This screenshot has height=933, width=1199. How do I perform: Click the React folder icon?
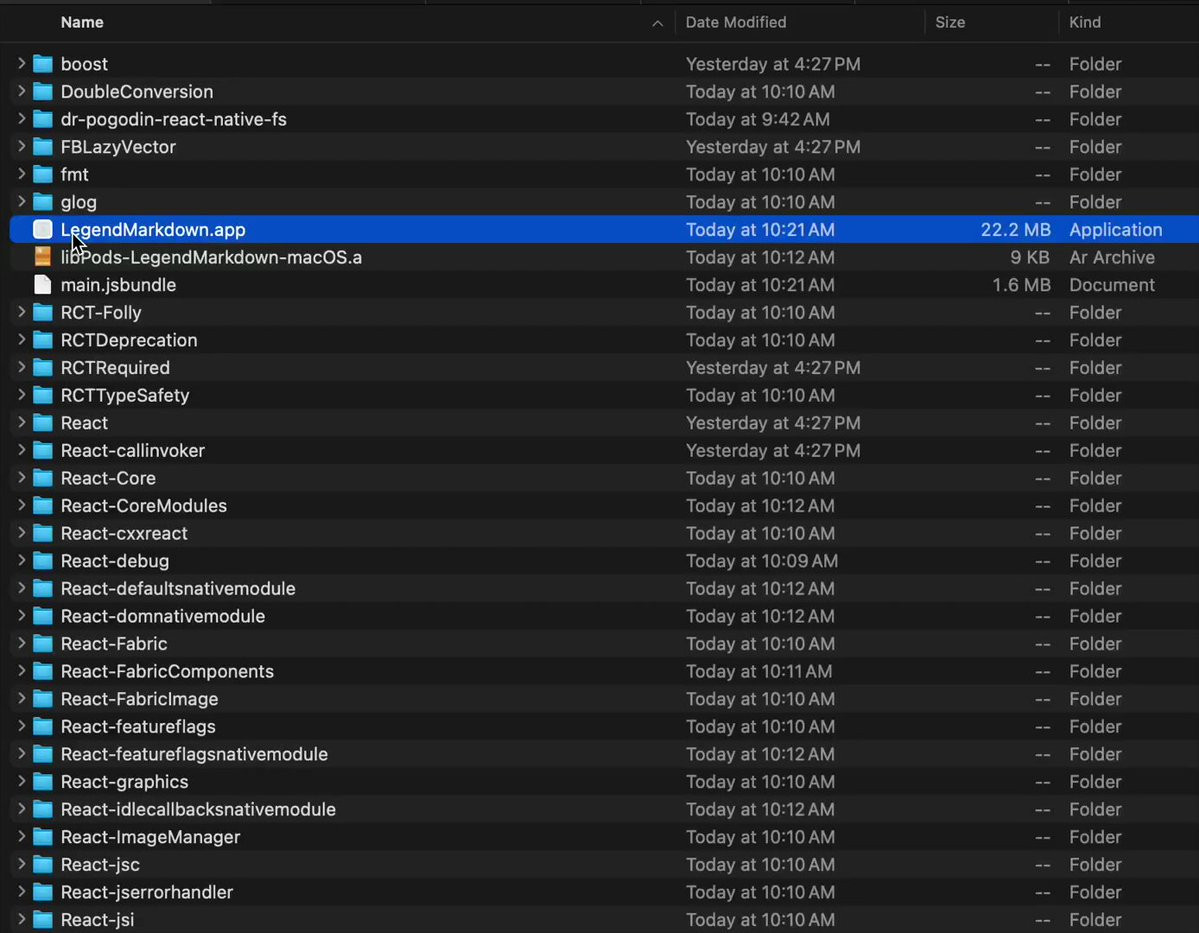(43, 423)
